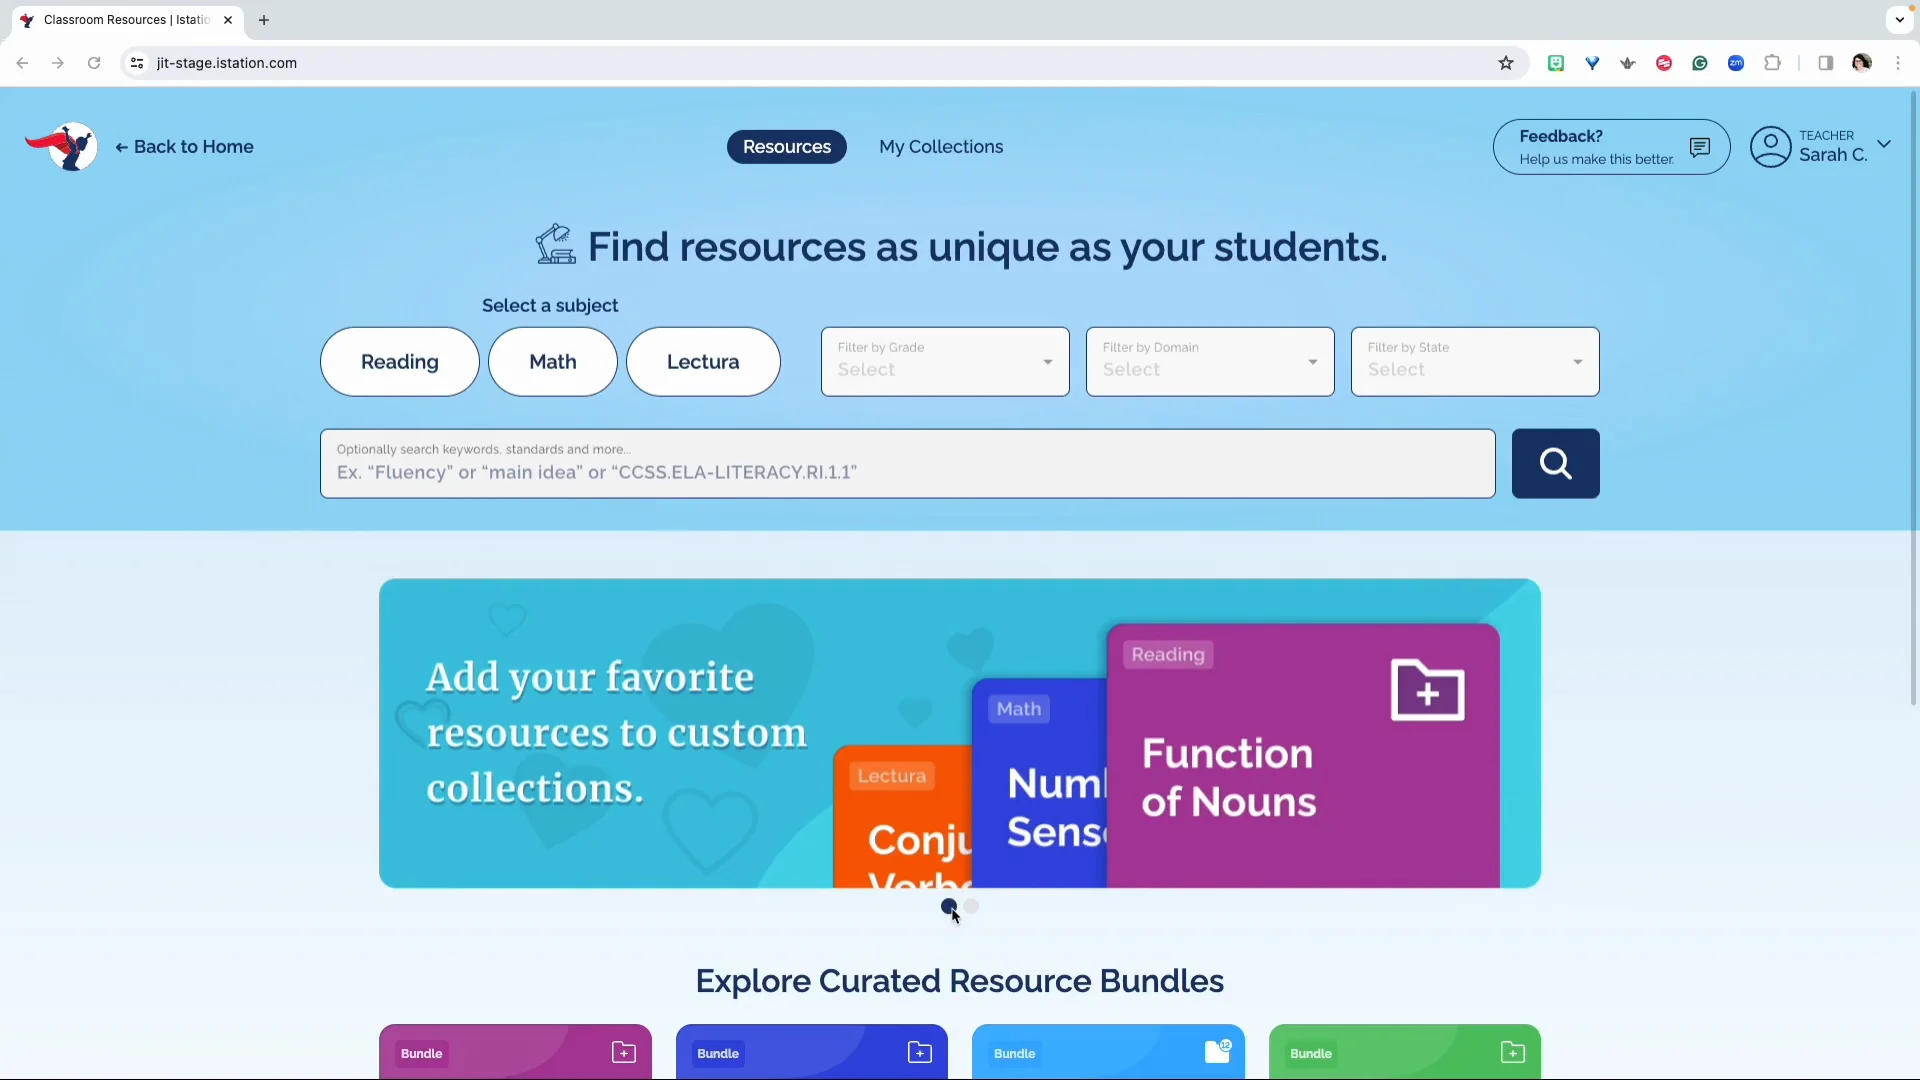Bookmark this page with the star icon
The image size is (1920, 1080).
point(1506,63)
